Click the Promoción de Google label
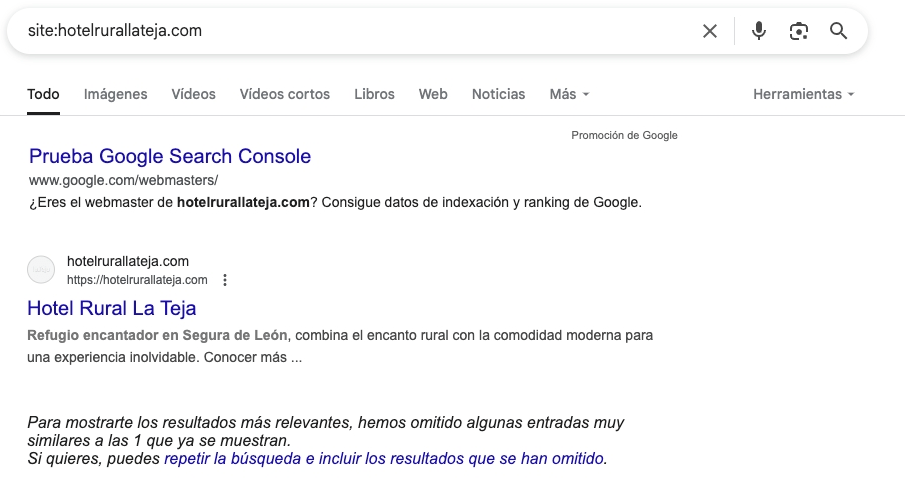The width and height of the screenshot is (905, 491). (x=624, y=135)
